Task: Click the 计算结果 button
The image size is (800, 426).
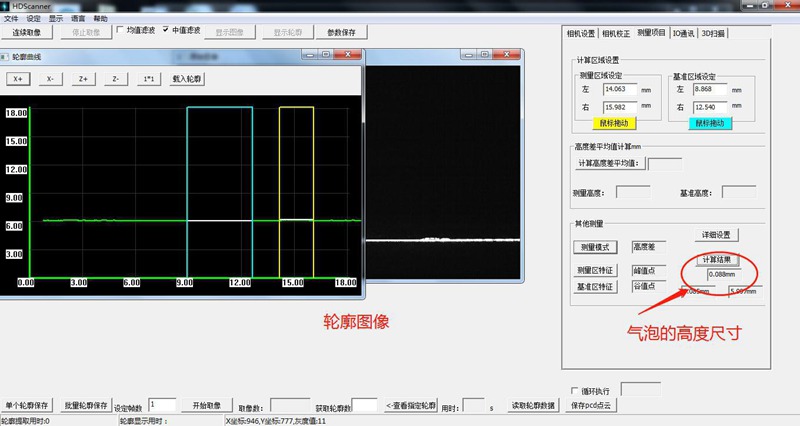Action: pyautogui.click(x=717, y=260)
